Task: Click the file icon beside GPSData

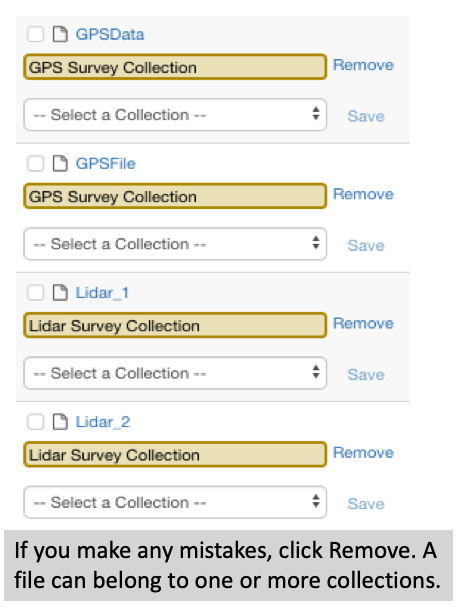Action: 60,34
